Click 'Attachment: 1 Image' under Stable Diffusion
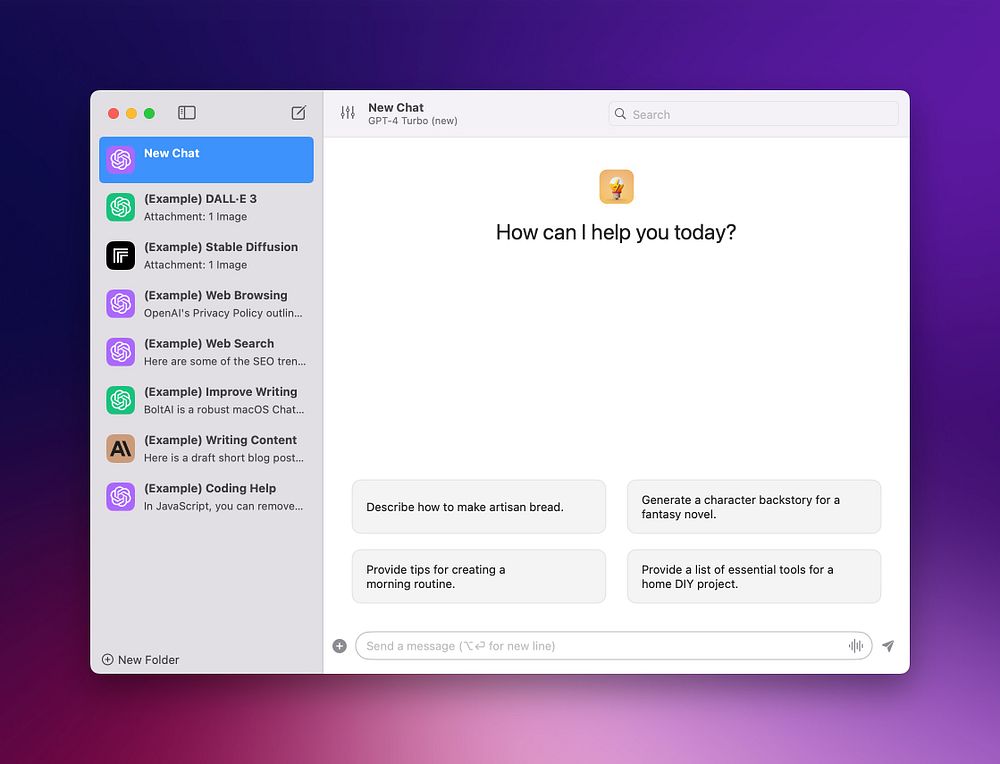 tap(195, 265)
